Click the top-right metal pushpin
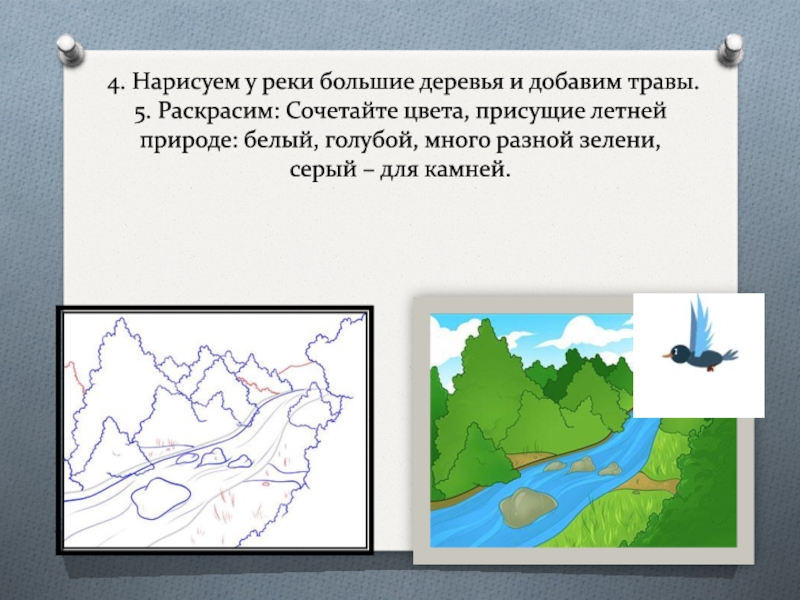Image resolution: width=800 pixels, height=600 pixels. pyautogui.click(x=732, y=46)
